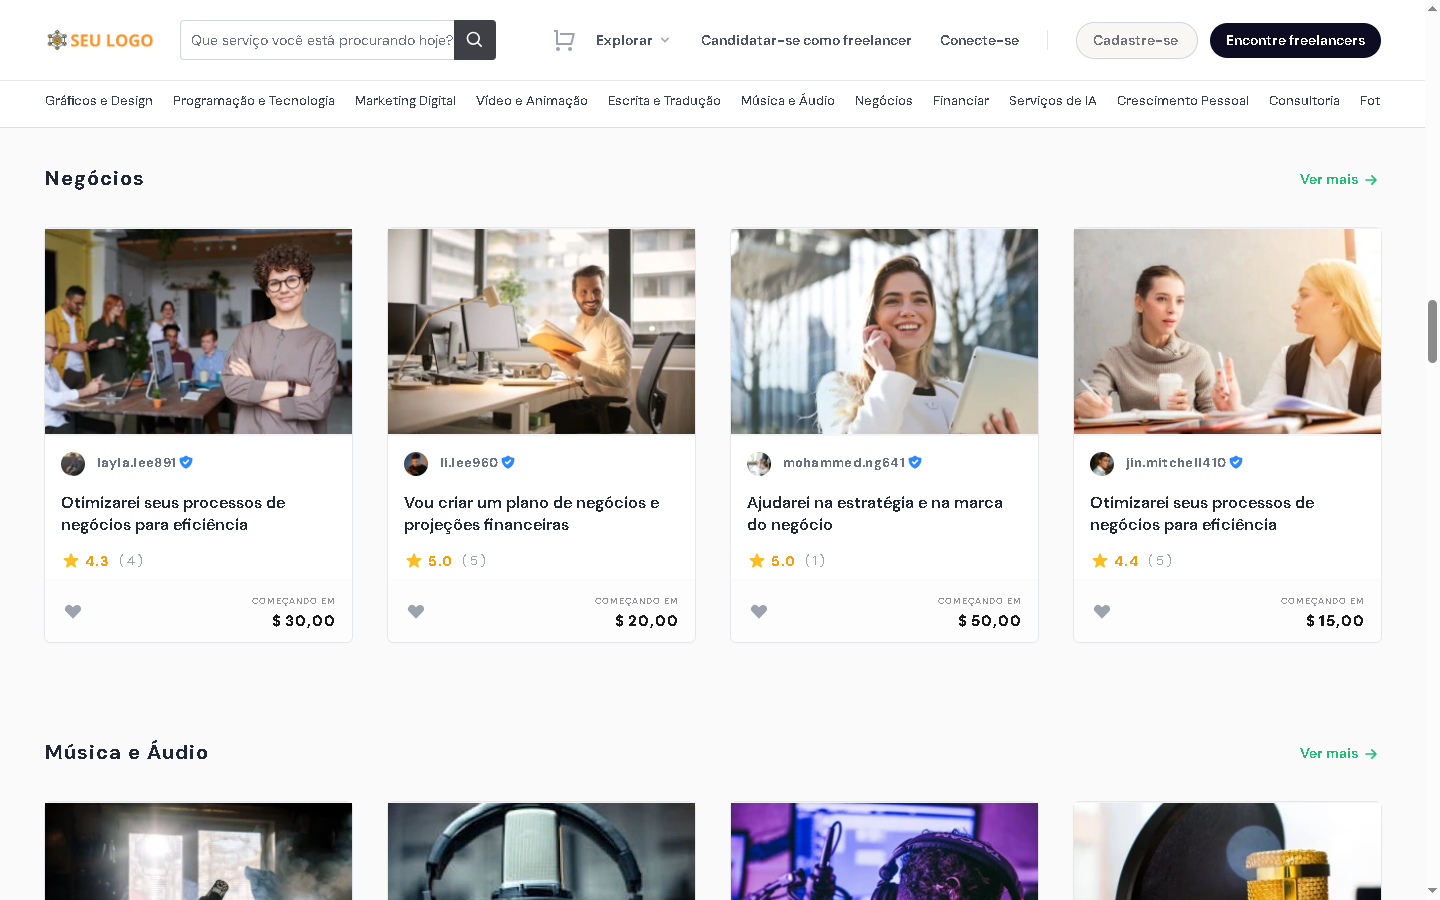Screen dimensions: 1440x900
Task: Like mohammed.ng641's gig via heart icon
Action: pyautogui.click(x=759, y=611)
